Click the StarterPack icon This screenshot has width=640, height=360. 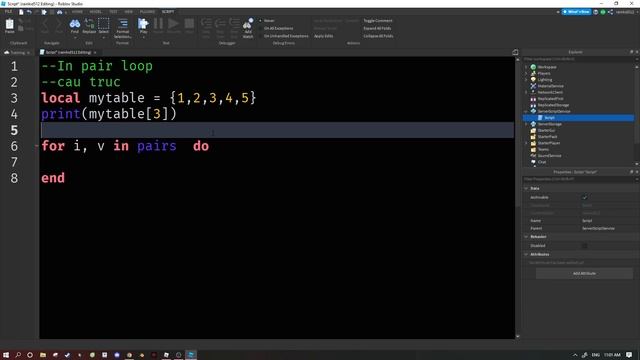click(533, 137)
